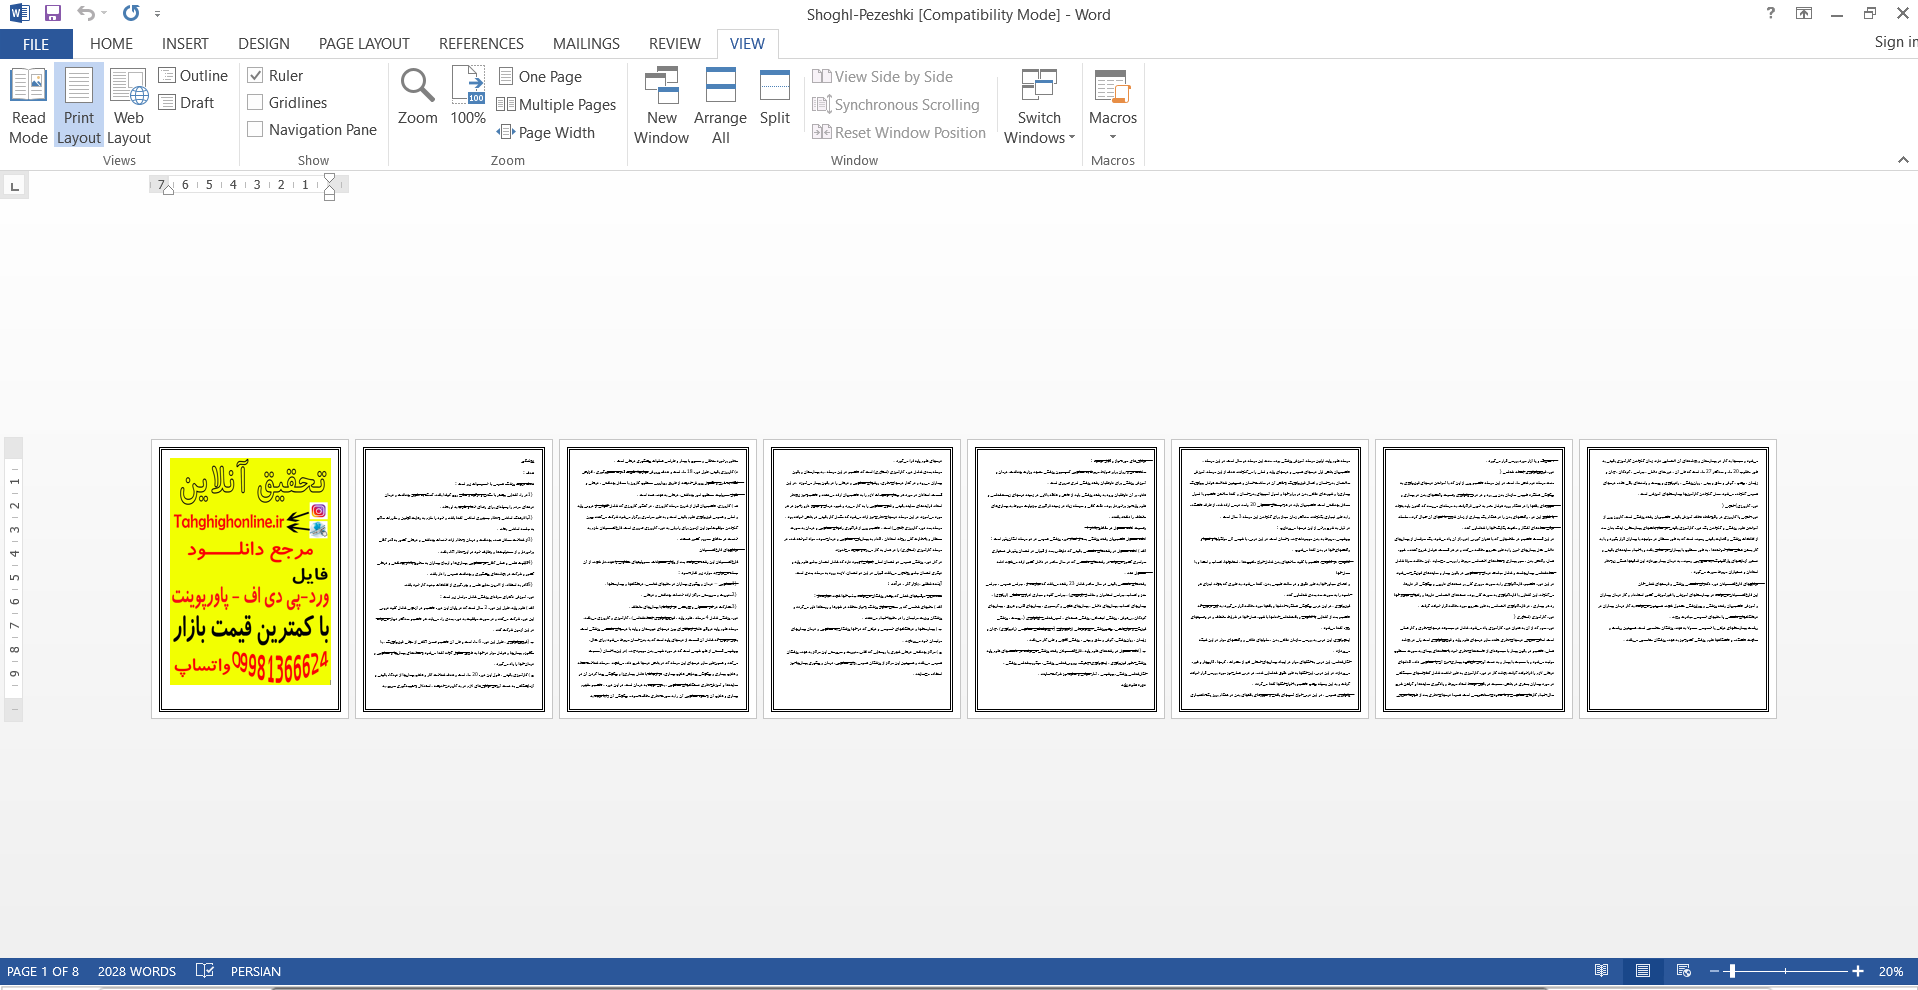Click the eighth page of the document
Image resolution: width=1918 pixels, height=990 pixels.
point(1678,579)
